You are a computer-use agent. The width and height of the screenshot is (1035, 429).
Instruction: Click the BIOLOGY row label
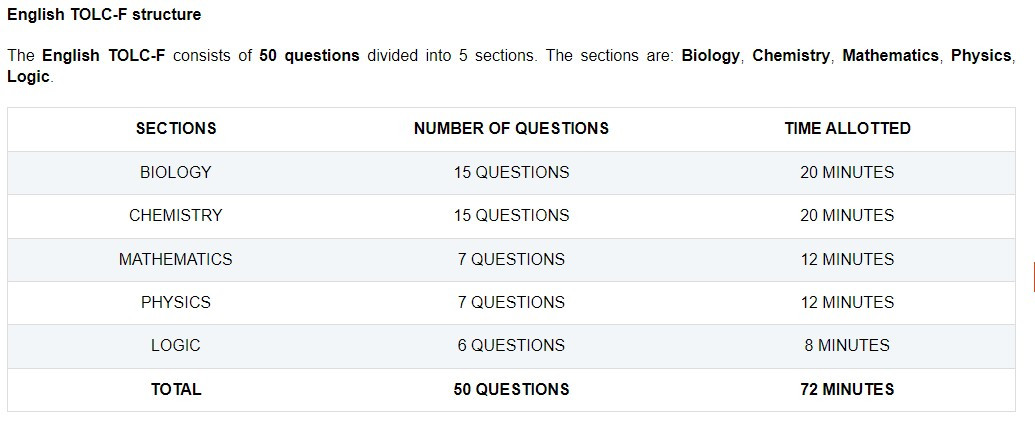coord(176,172)
